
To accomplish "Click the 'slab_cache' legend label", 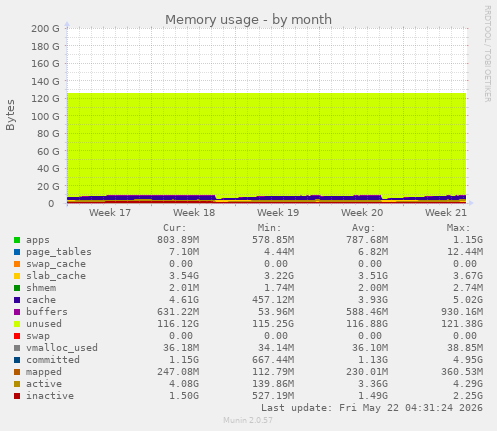I will (56, 276).
